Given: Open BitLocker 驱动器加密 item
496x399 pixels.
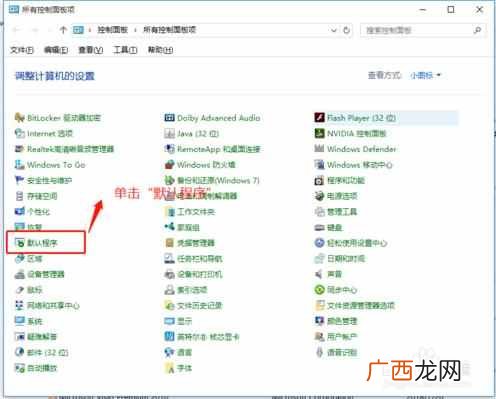Looking at the screenshot, I should (x=58, y=118).
